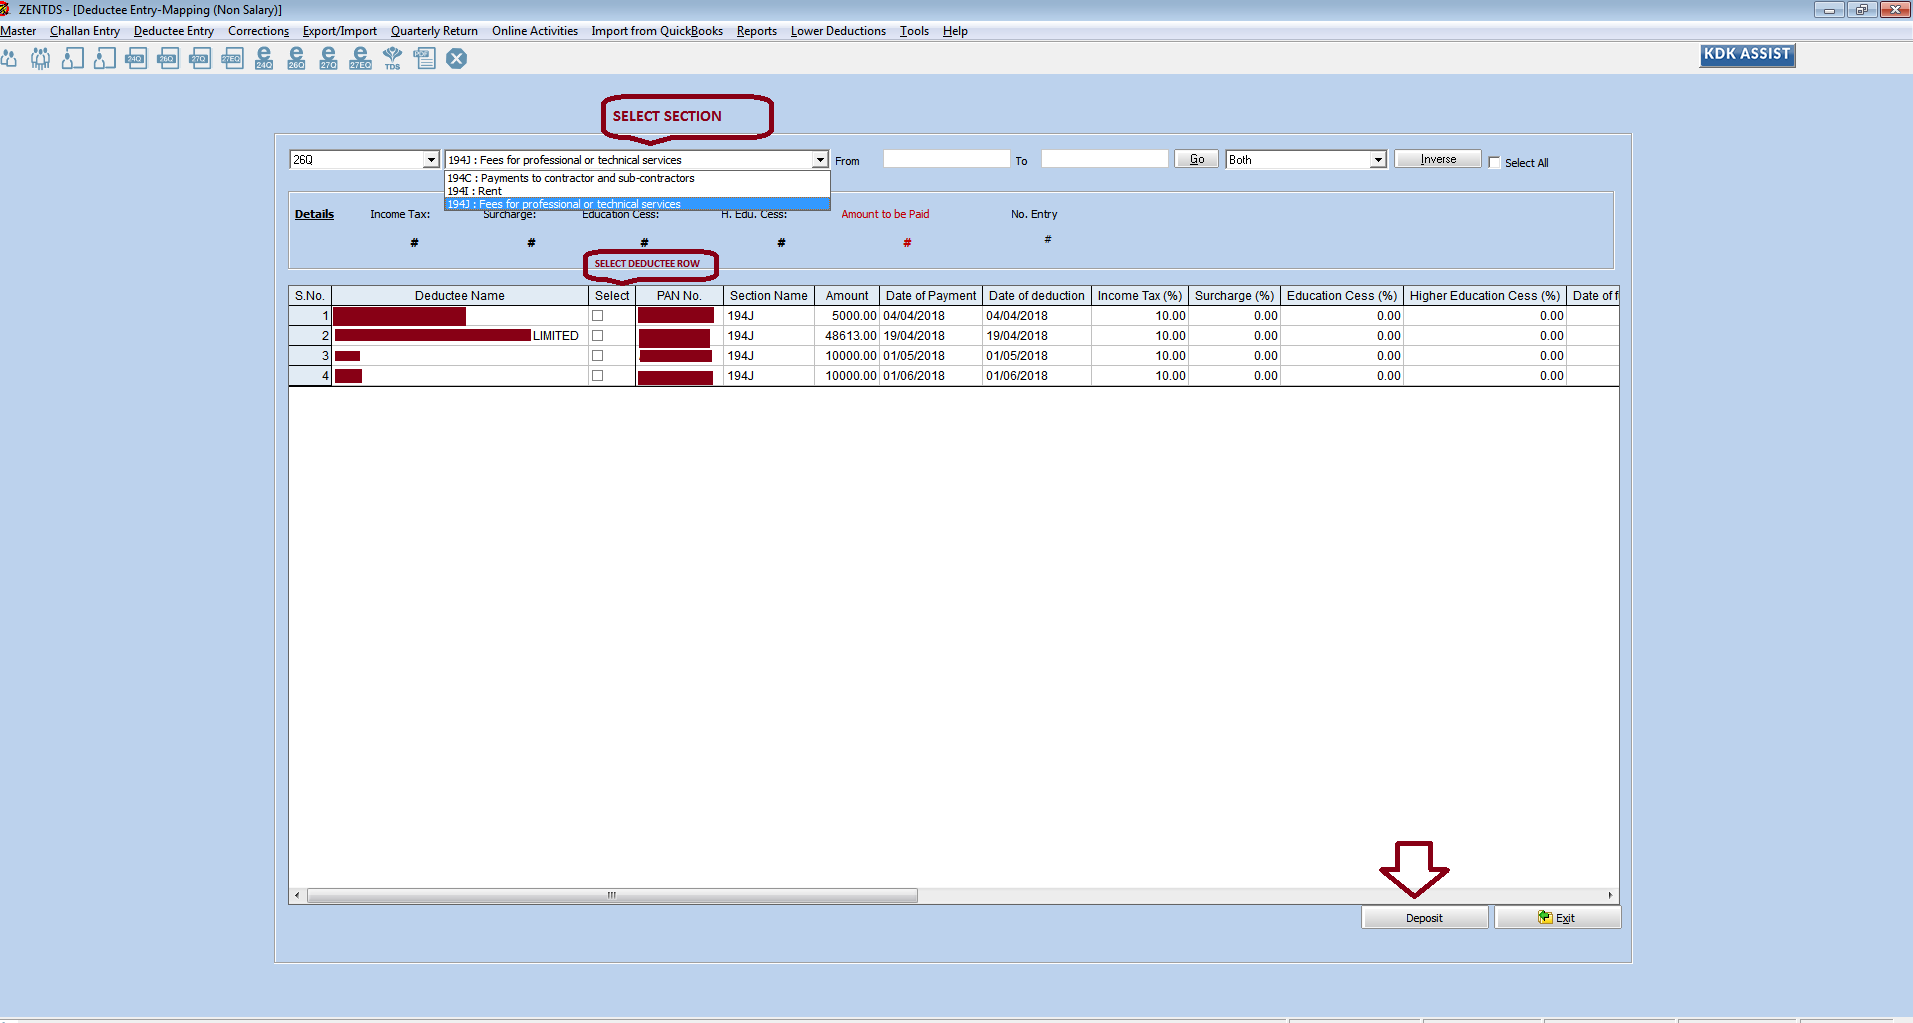Click the group of people deductee icon
Image resolution: width=1913 pixels, height=1023 pixels.
coord(40,58)
